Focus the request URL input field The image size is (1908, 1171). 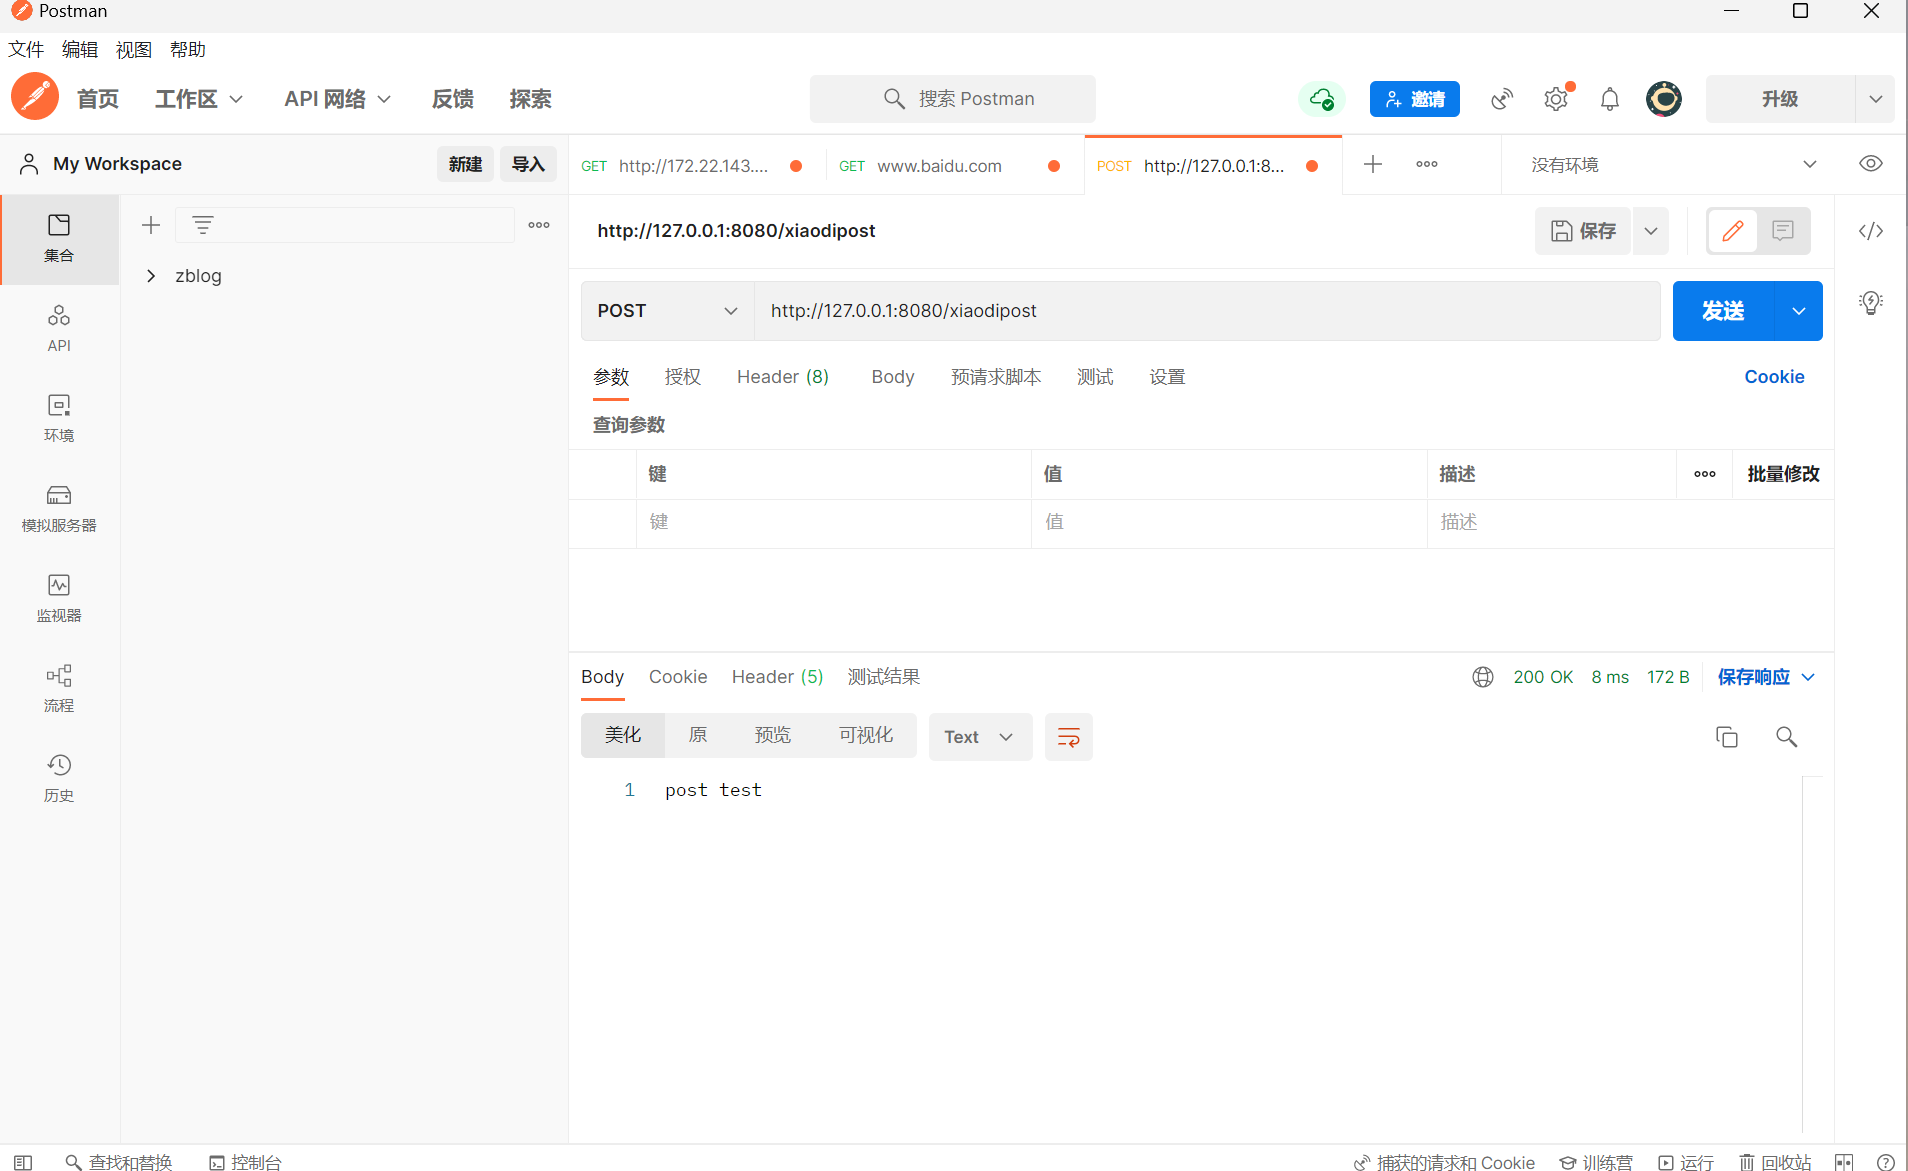(1207, 311)
